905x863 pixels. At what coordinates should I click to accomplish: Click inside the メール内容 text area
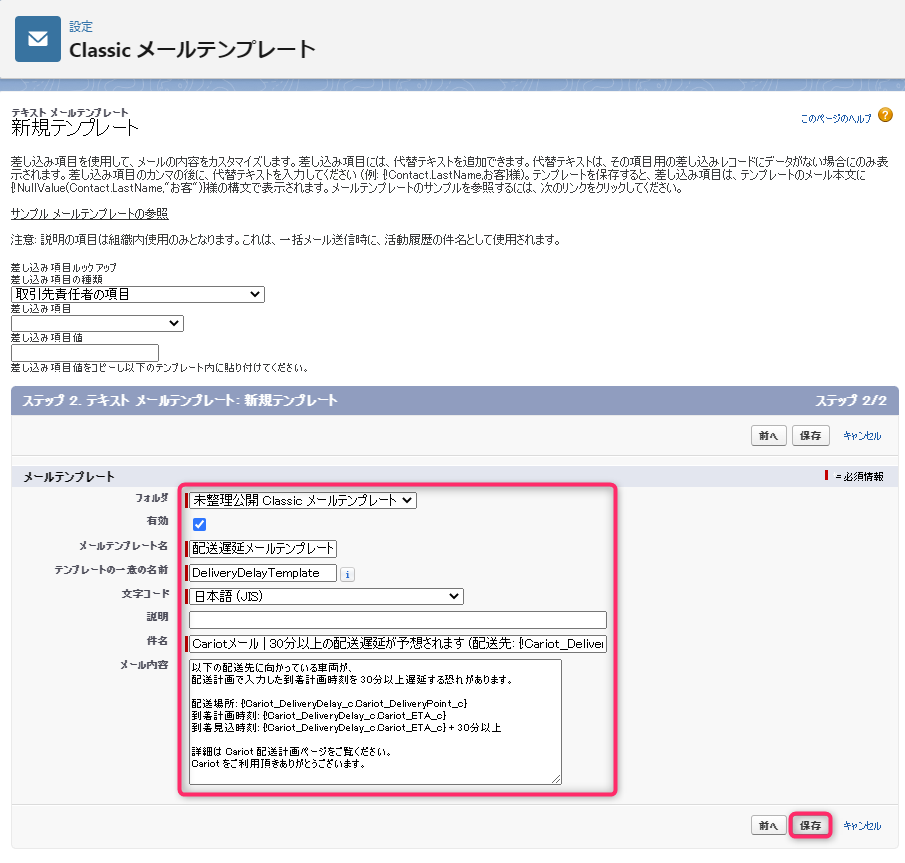tap(375, 722)
